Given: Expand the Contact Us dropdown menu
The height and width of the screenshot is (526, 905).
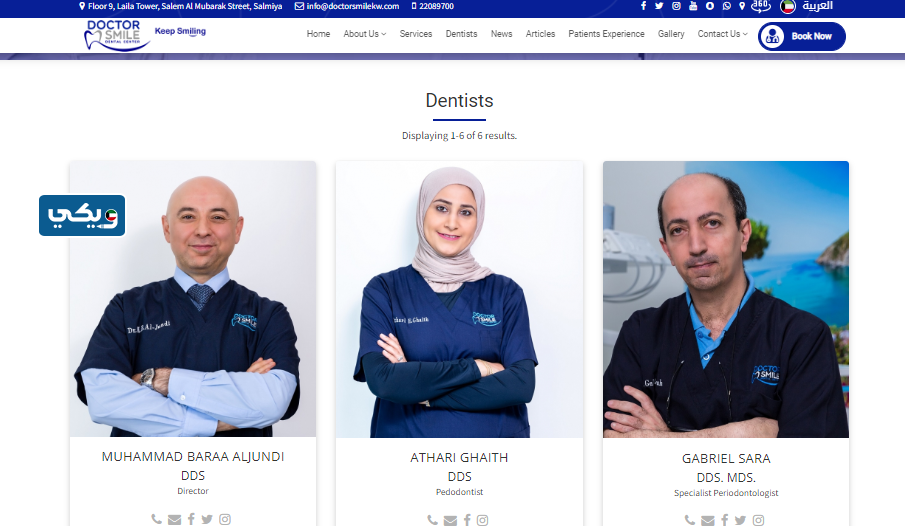Looking at the screenshot, I should click(722, 34).
